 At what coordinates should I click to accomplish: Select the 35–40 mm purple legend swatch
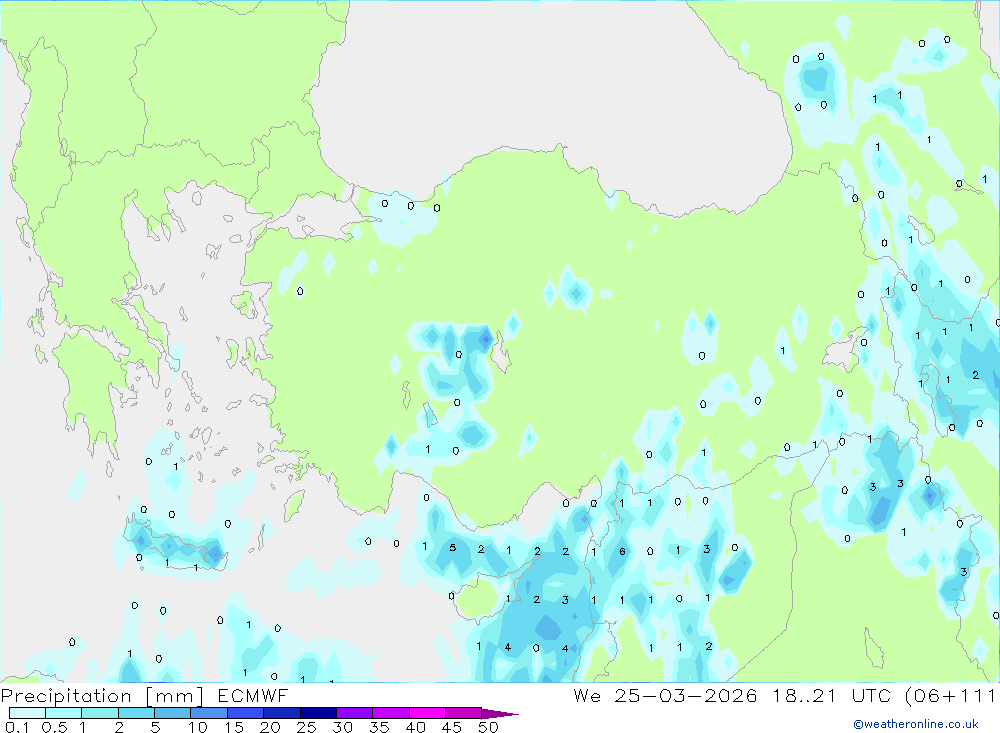pyautogui.click(x=391, y=713)
